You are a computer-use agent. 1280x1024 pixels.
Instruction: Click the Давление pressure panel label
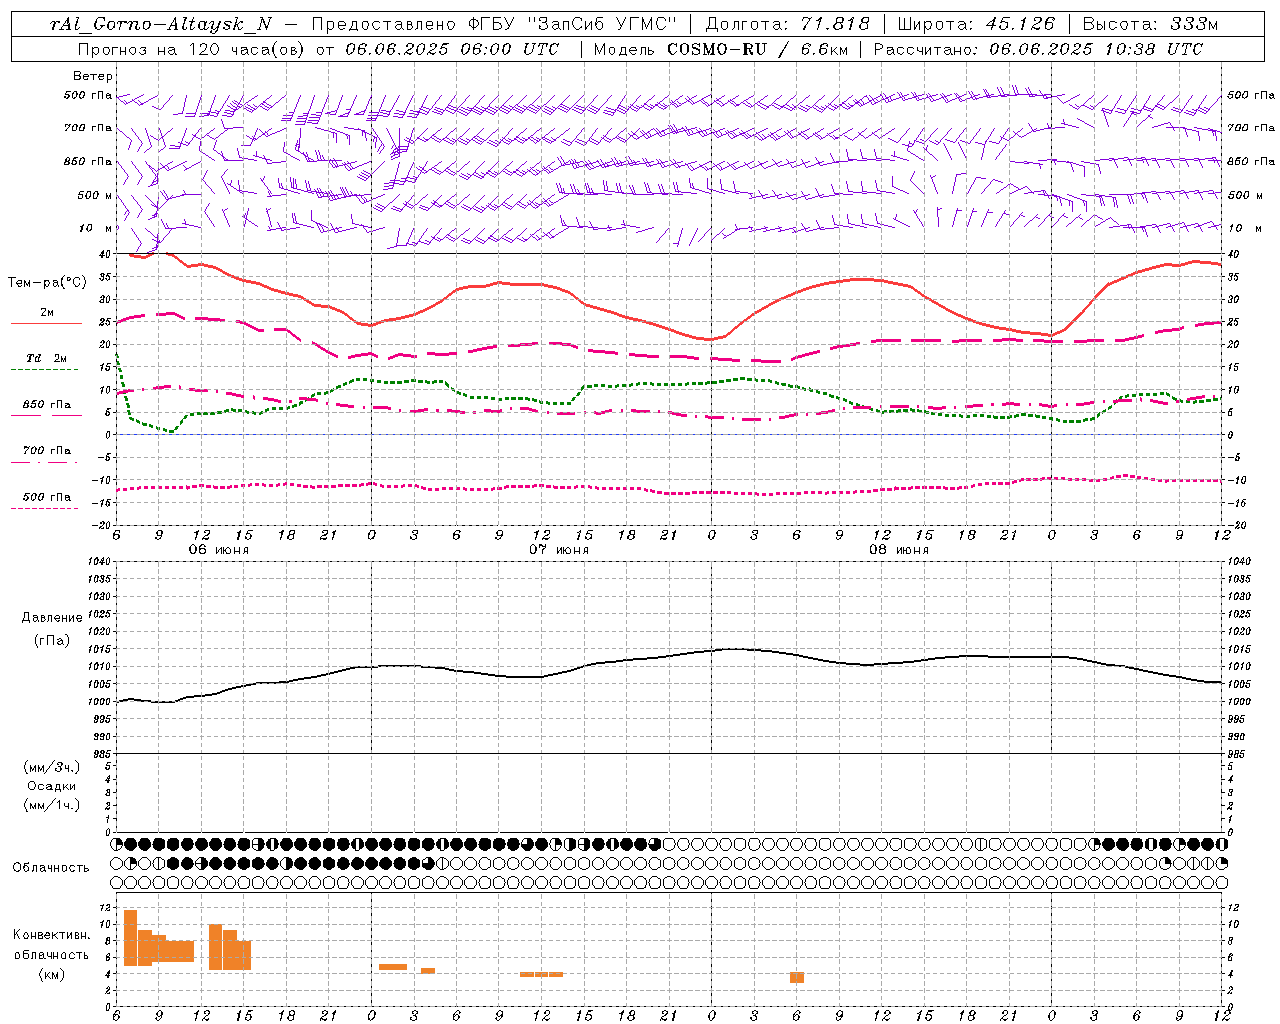pos(52,618)
